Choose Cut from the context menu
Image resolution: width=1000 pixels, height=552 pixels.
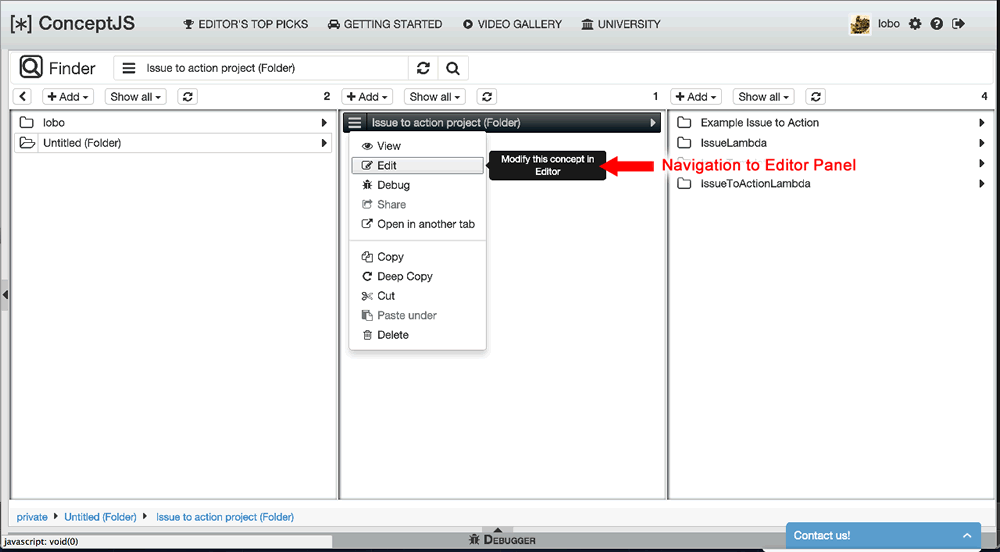(x=417, y=296)
